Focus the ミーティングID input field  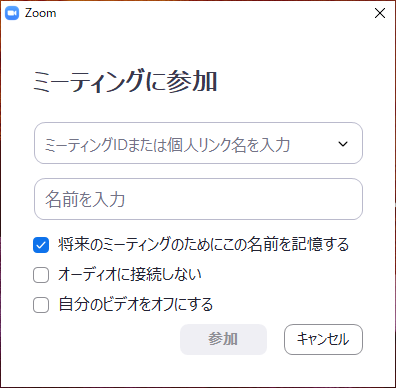pyautogui.click(x=198, y=143)
